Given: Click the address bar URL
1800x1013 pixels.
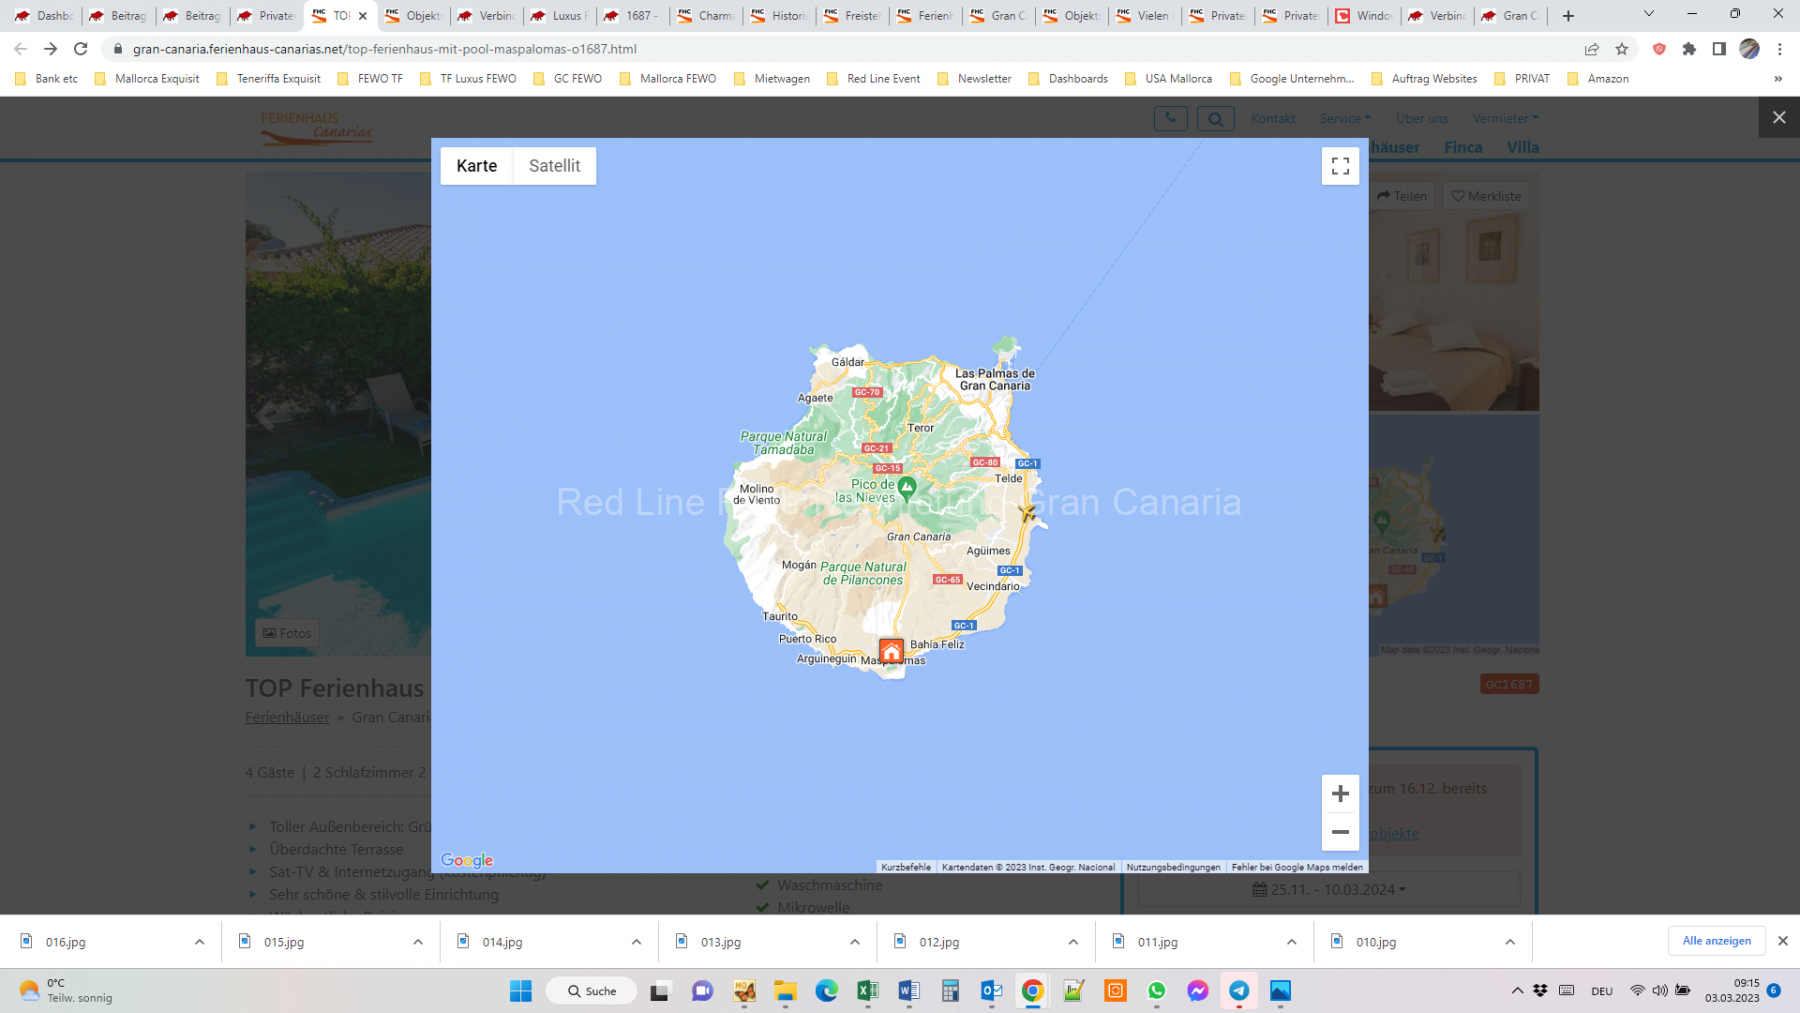Looking at the screenshot, I should pyautogui.click(x=384, y=48).
